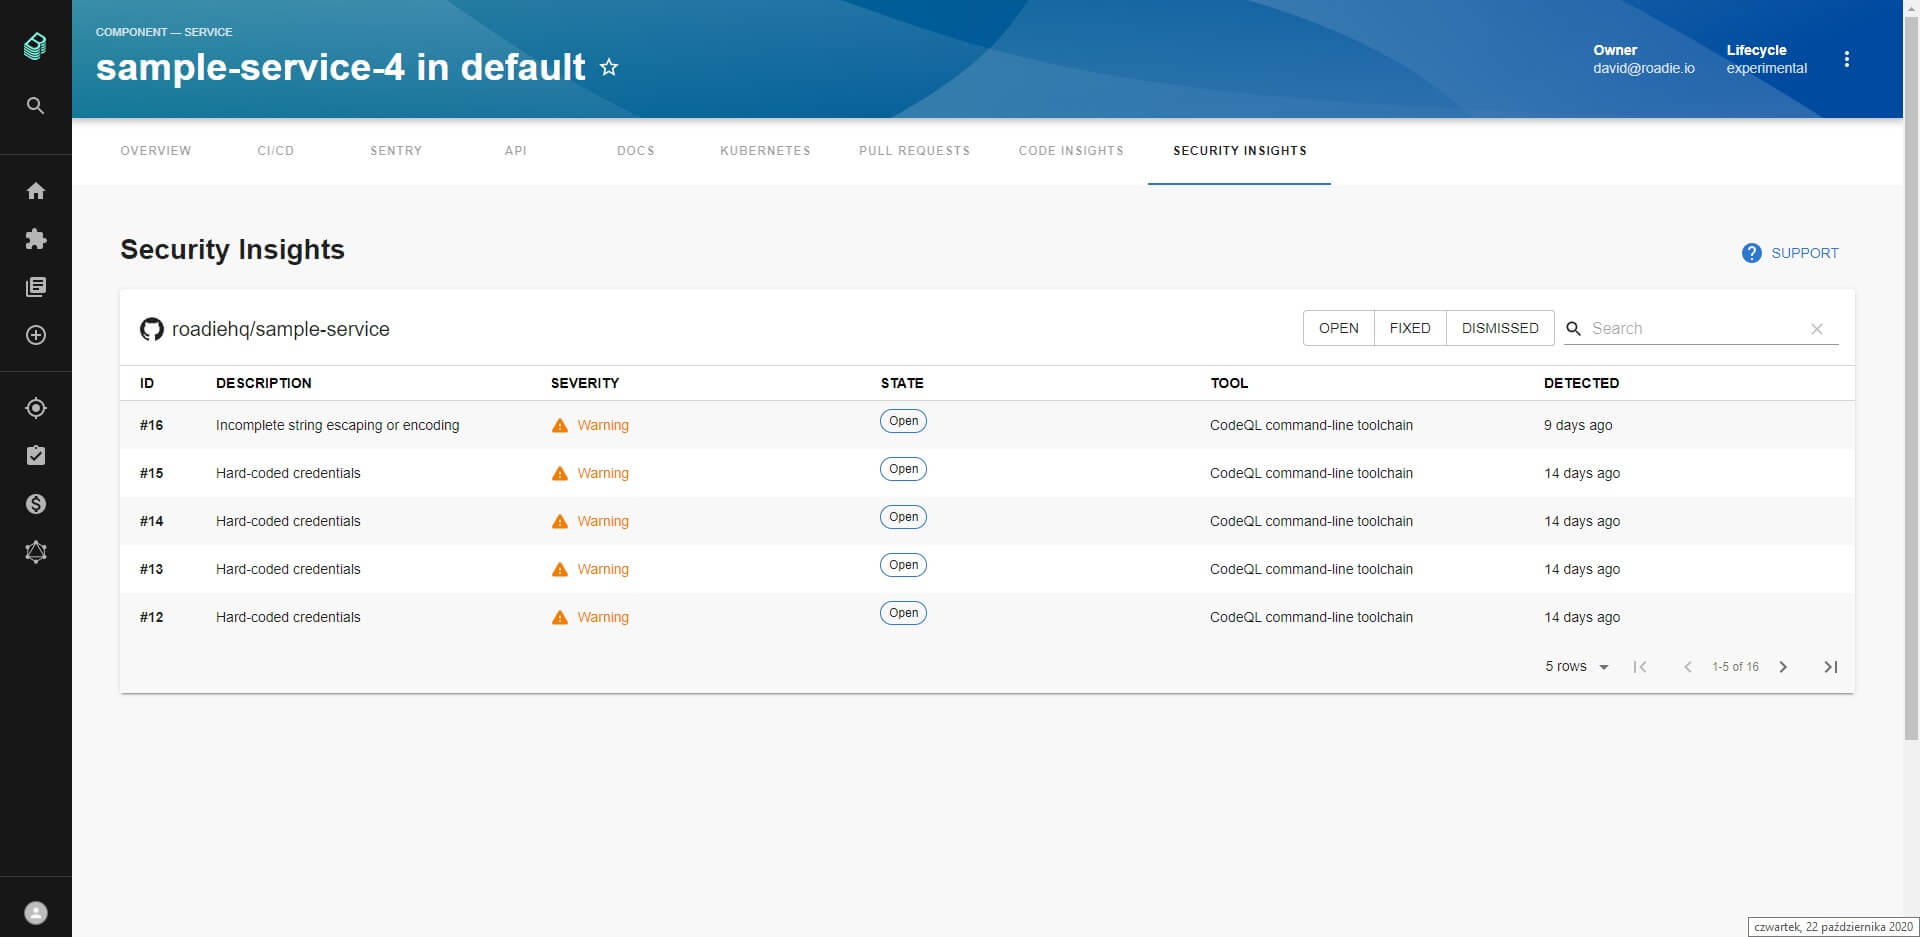Screen dimensions: 1920x937
Task: Open the tech radar target icon in the sidebar
Action: [36, 408]
